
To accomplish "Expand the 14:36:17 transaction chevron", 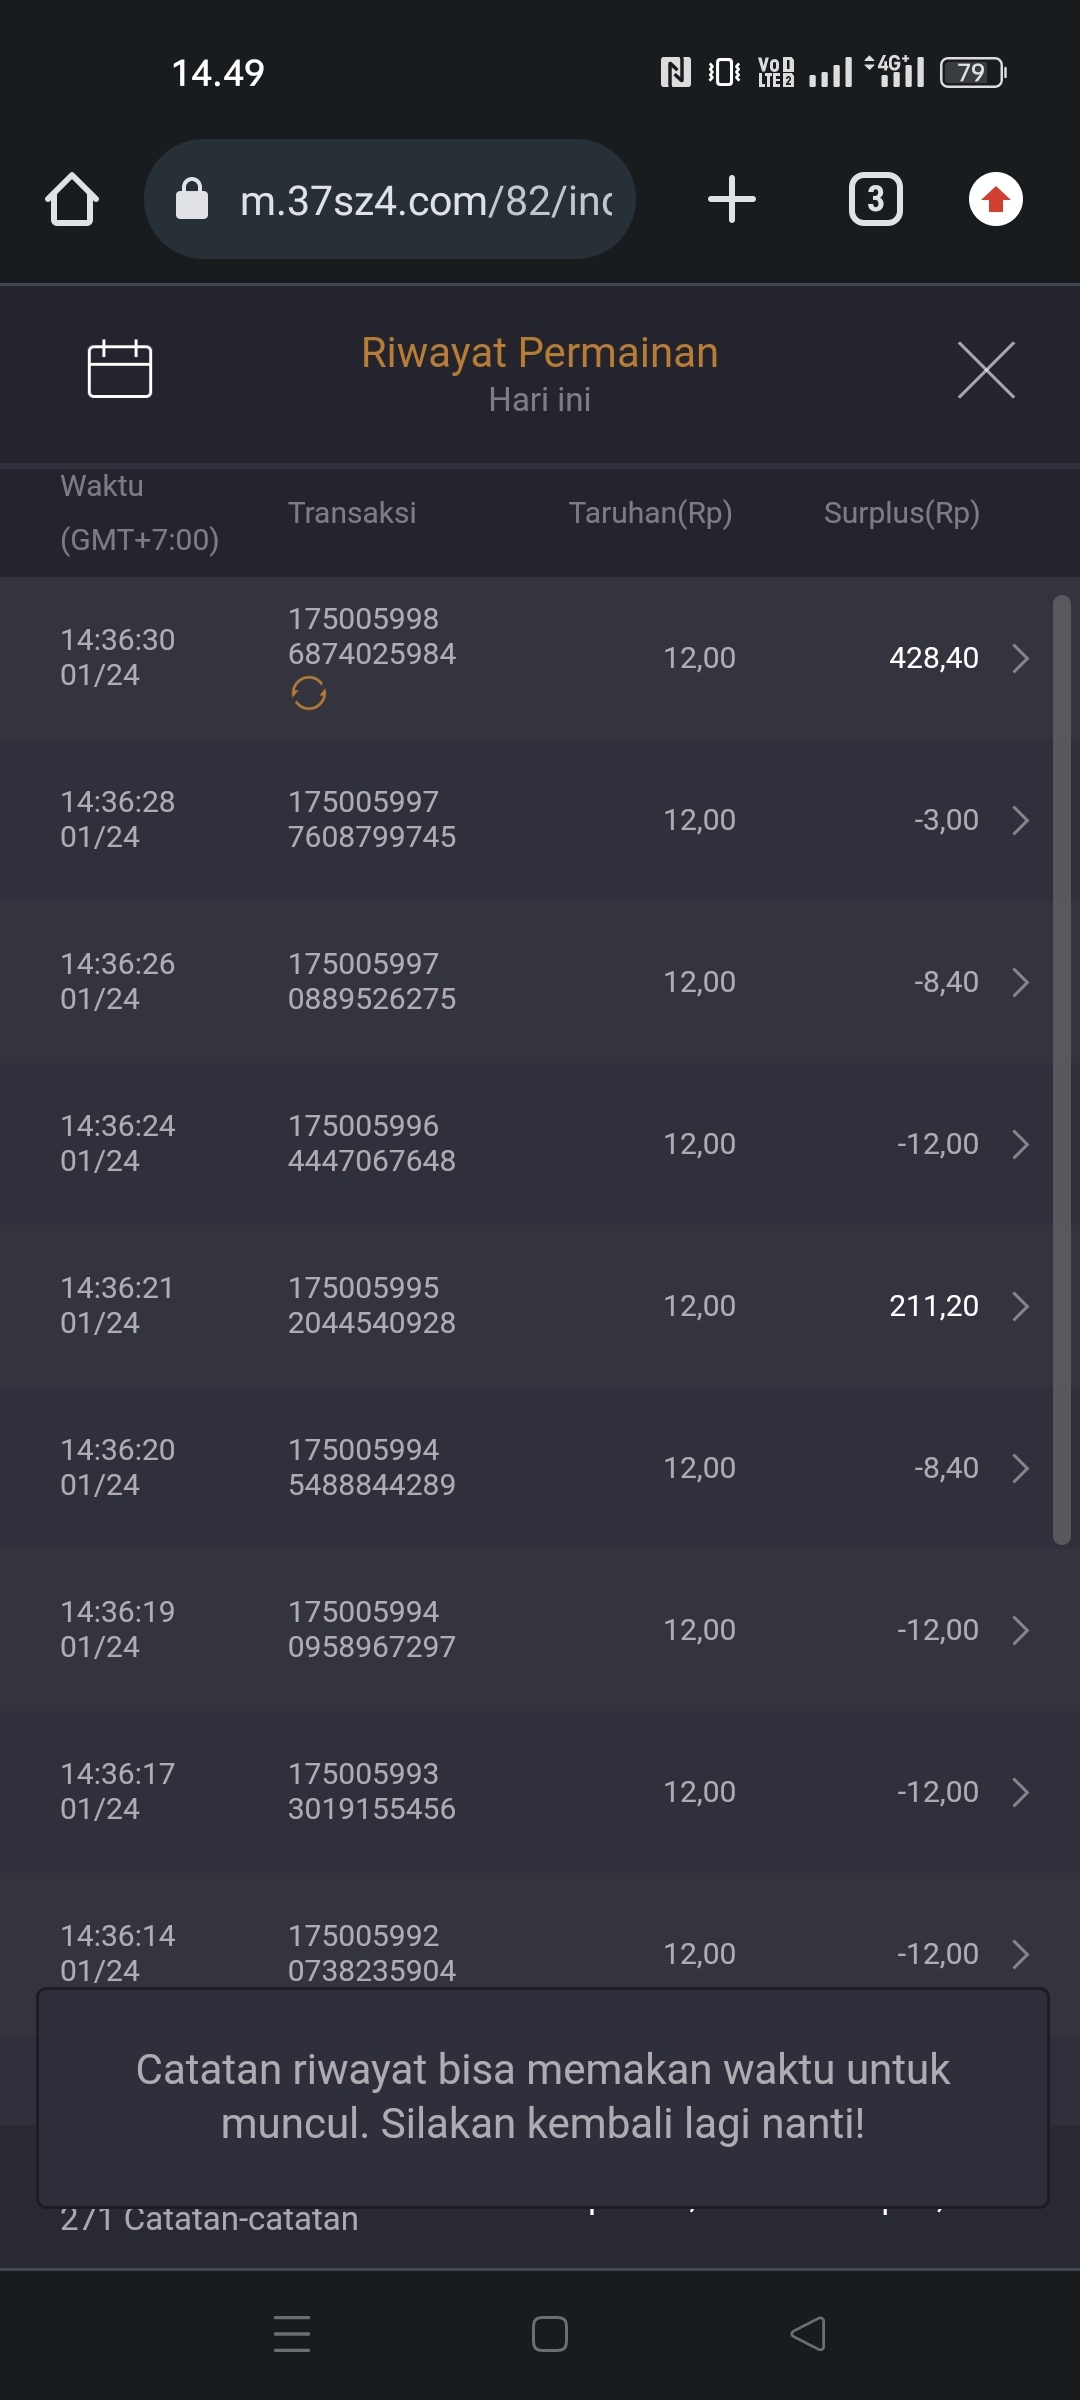I will click(1020, 1792).
